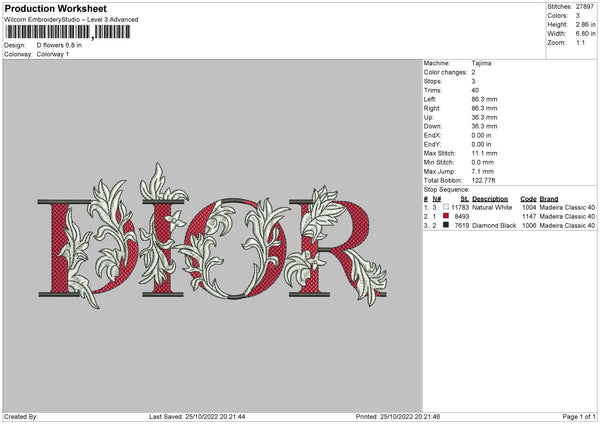Screen dimensions: 600x424
Task: Click the 'Code' column header
Action: pyautogui.click(x=528, y=199)
